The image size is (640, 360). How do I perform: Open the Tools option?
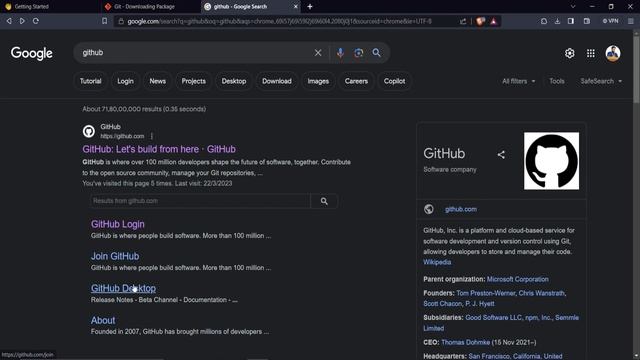pos(557,81)
